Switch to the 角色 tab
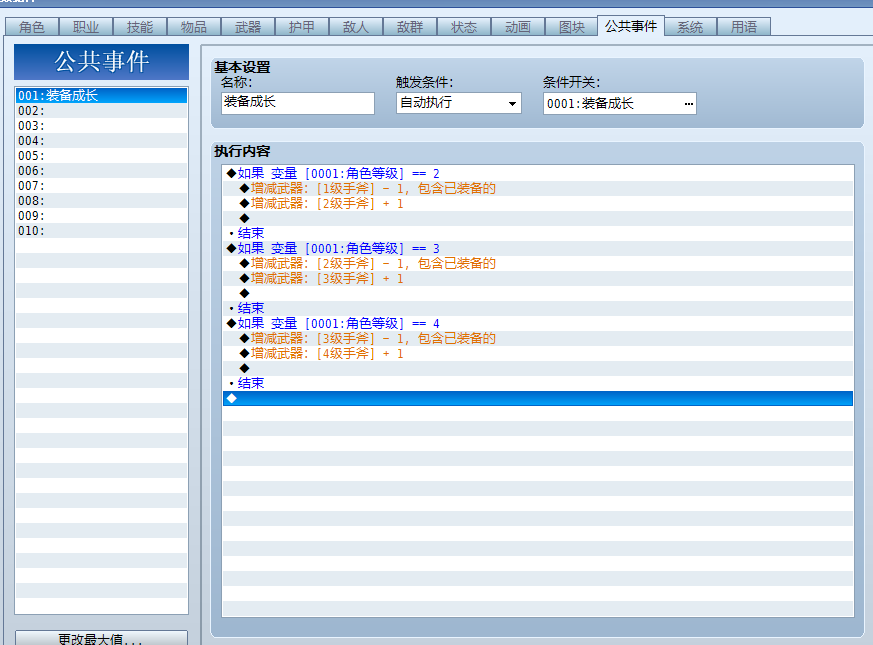The height and width of the screenshot is (645, 873). click(32, 27)
